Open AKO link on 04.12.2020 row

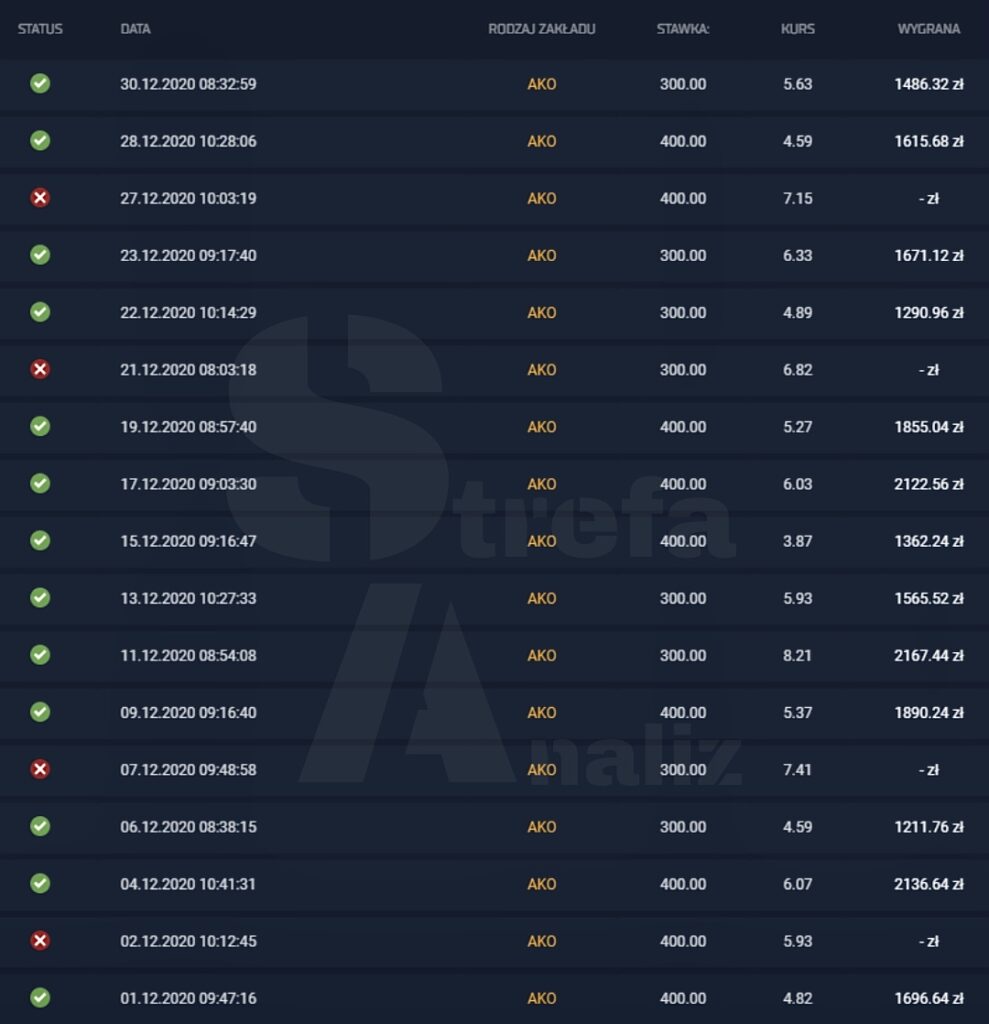[542, 884]
